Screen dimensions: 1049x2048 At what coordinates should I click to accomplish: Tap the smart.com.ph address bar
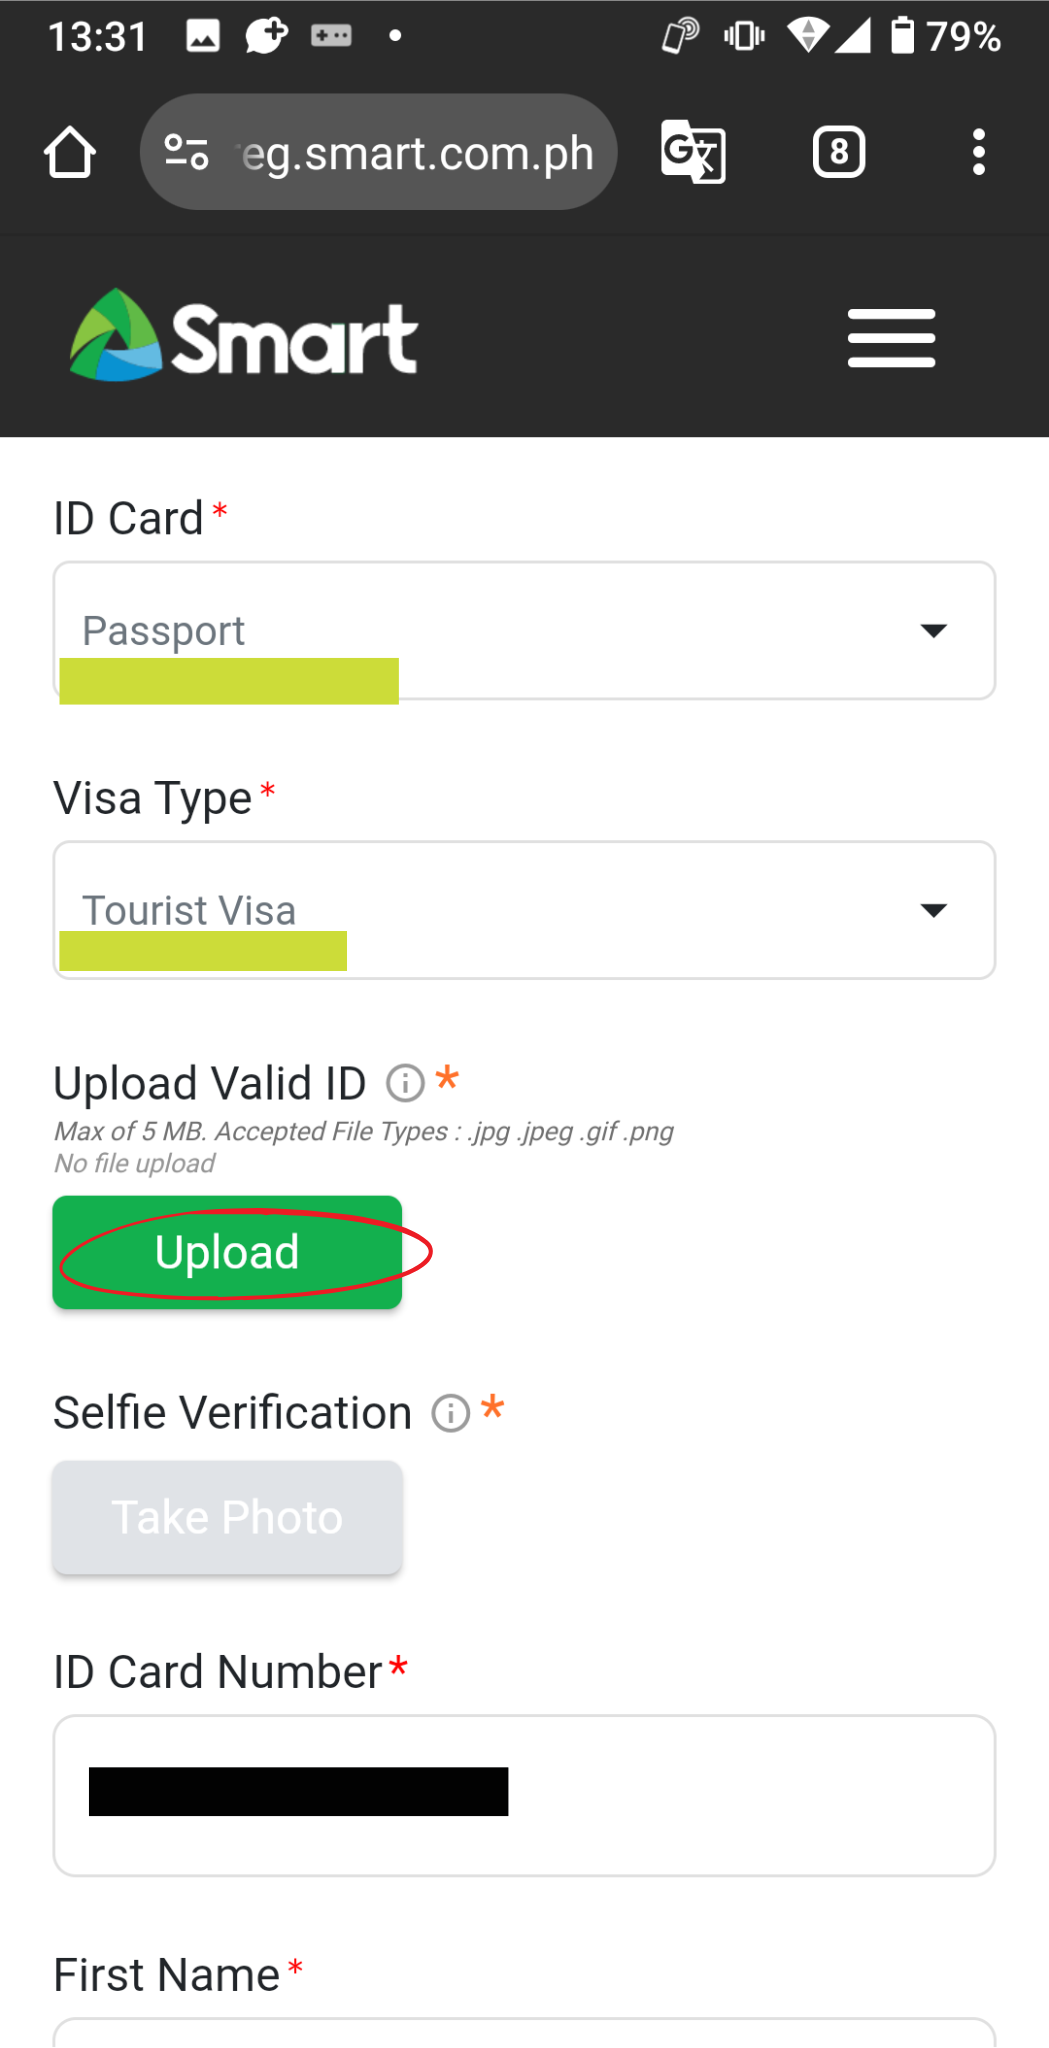click(x=379, y=152)
